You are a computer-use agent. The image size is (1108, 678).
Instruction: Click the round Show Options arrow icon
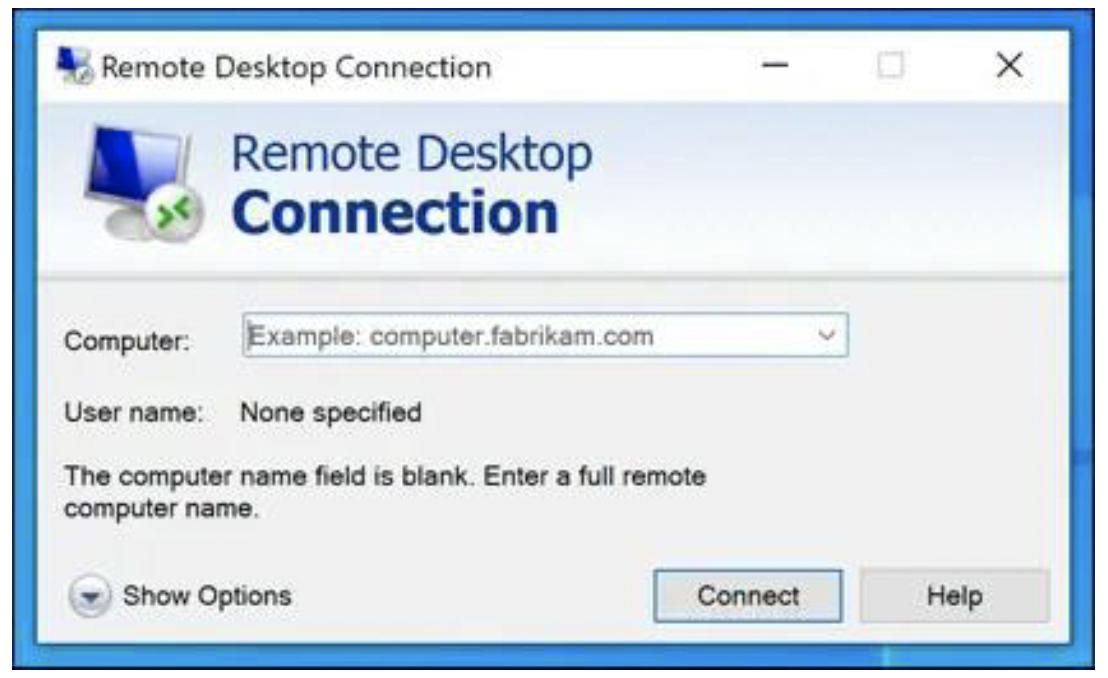coord(90,596)
